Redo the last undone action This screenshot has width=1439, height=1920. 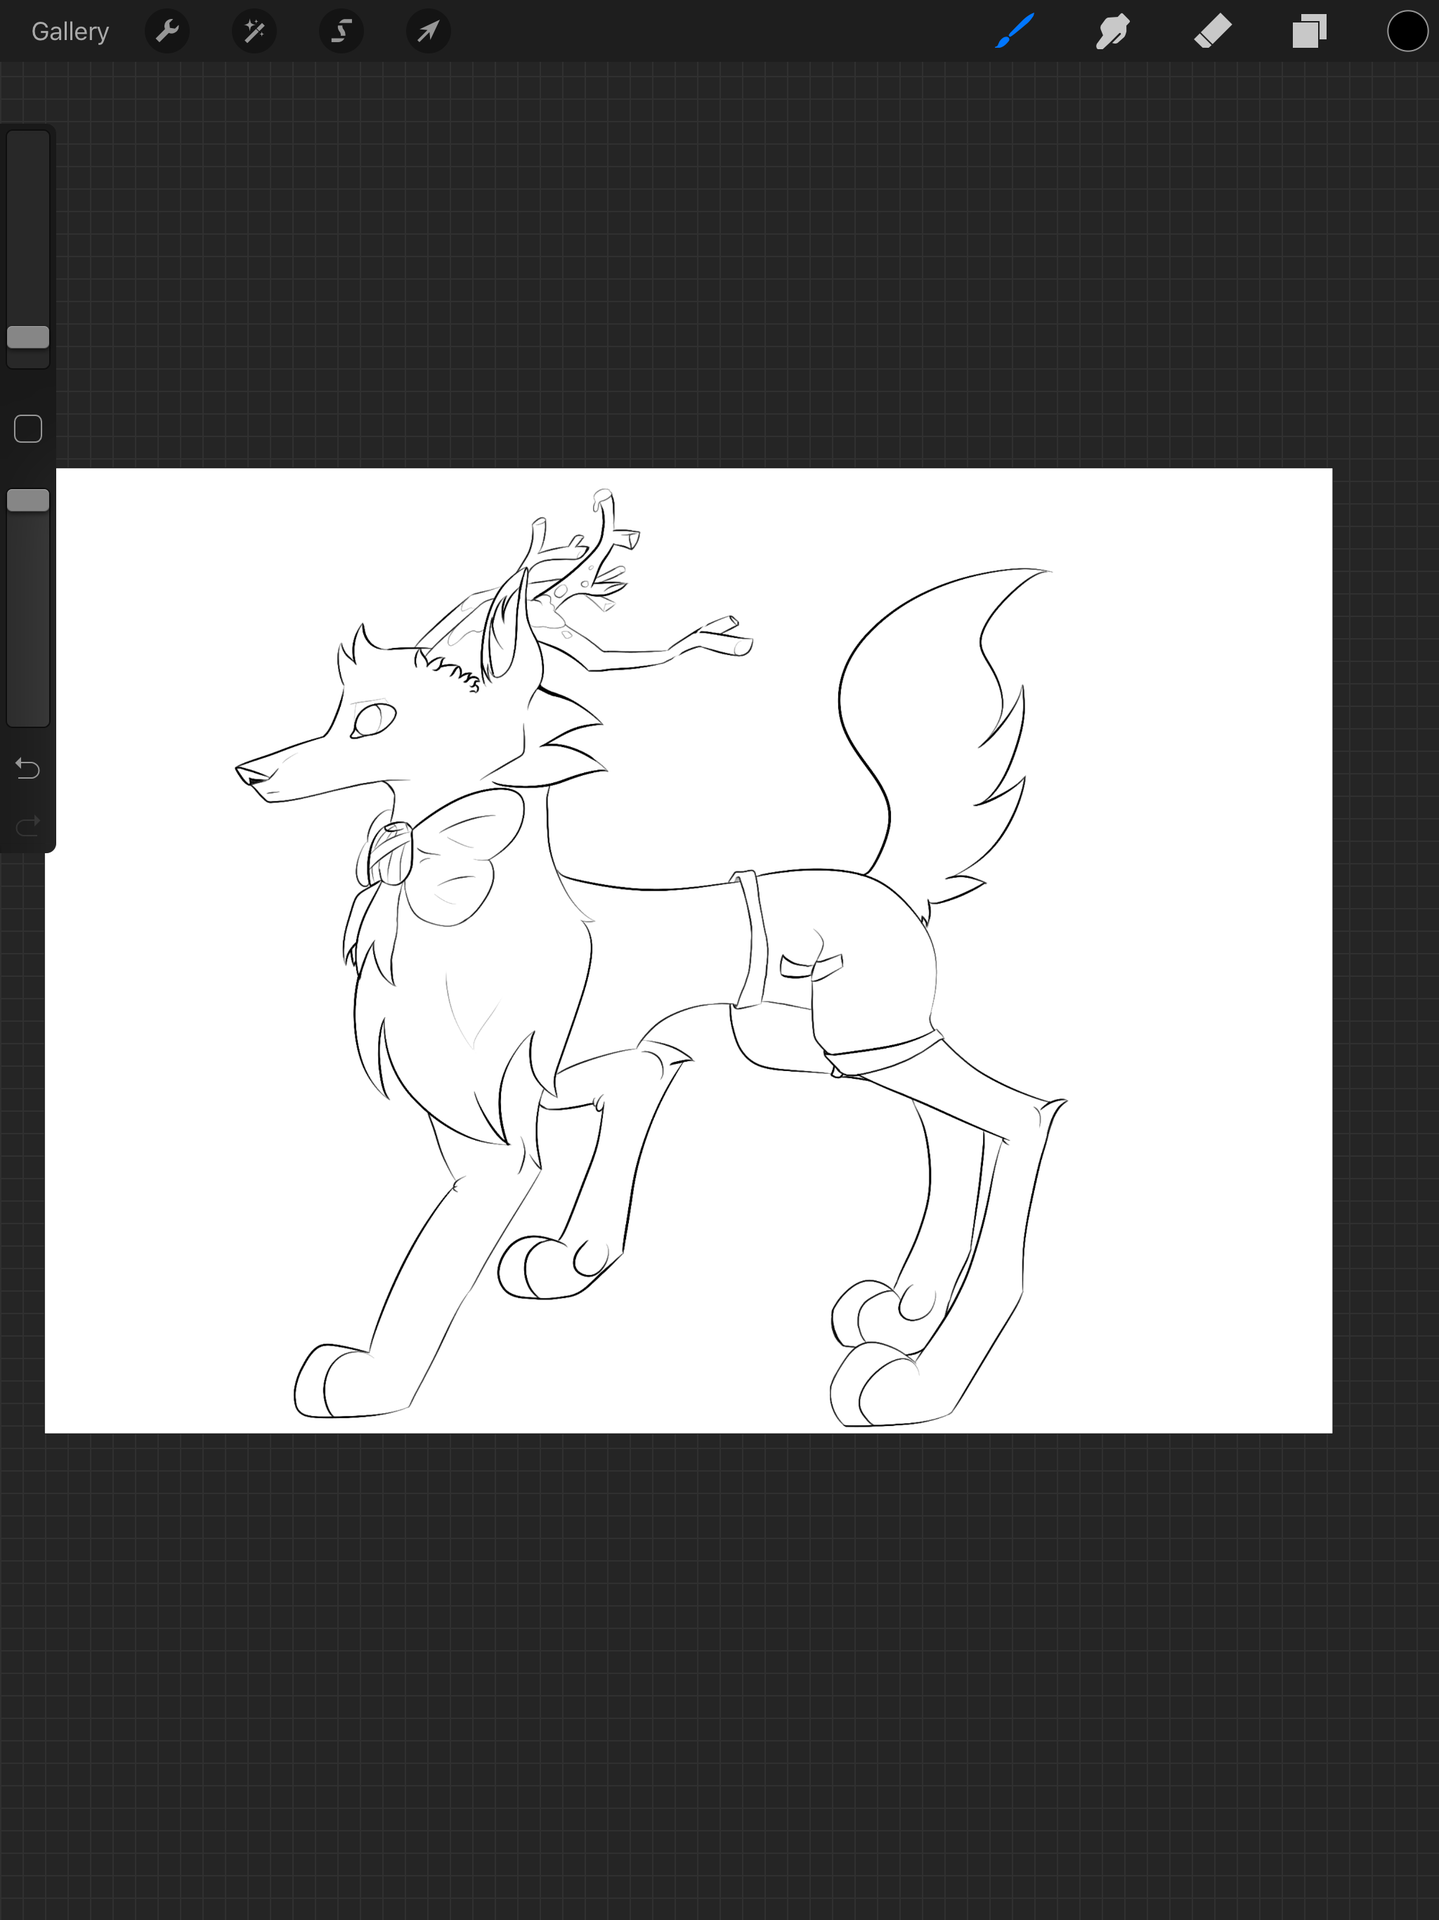(28, 825)
